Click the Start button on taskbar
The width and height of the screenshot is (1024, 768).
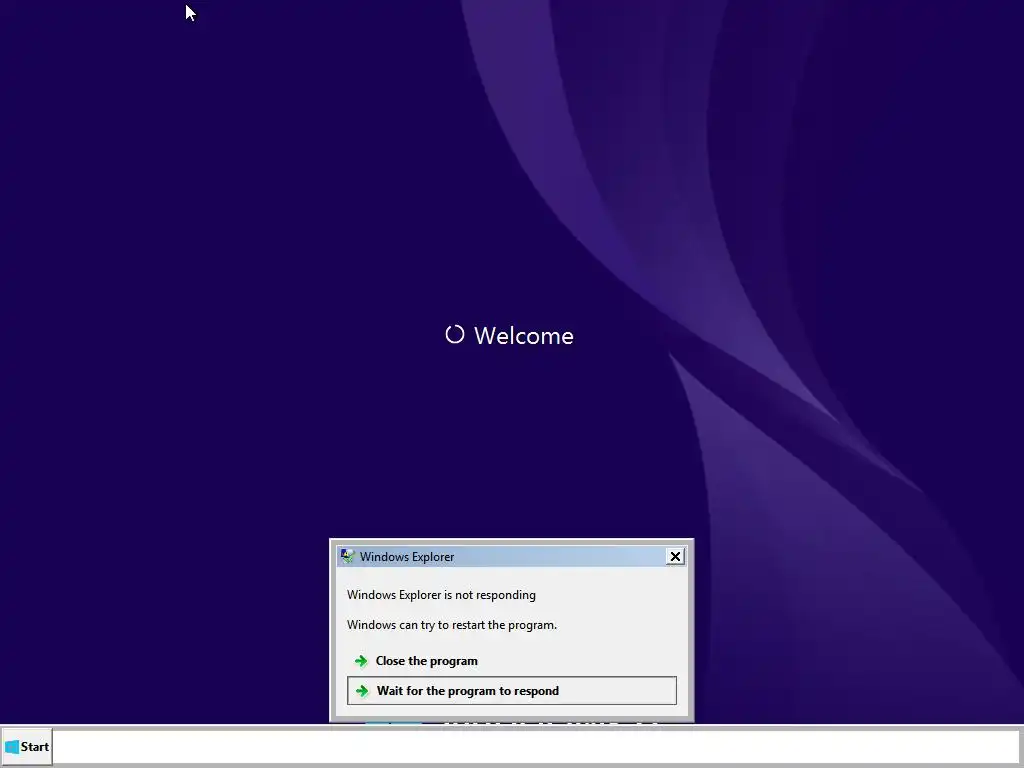[x=27, y=746]
